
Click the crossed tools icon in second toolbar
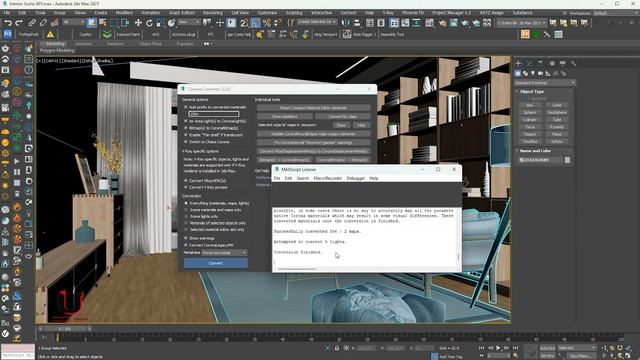click(x=547, y=34)
